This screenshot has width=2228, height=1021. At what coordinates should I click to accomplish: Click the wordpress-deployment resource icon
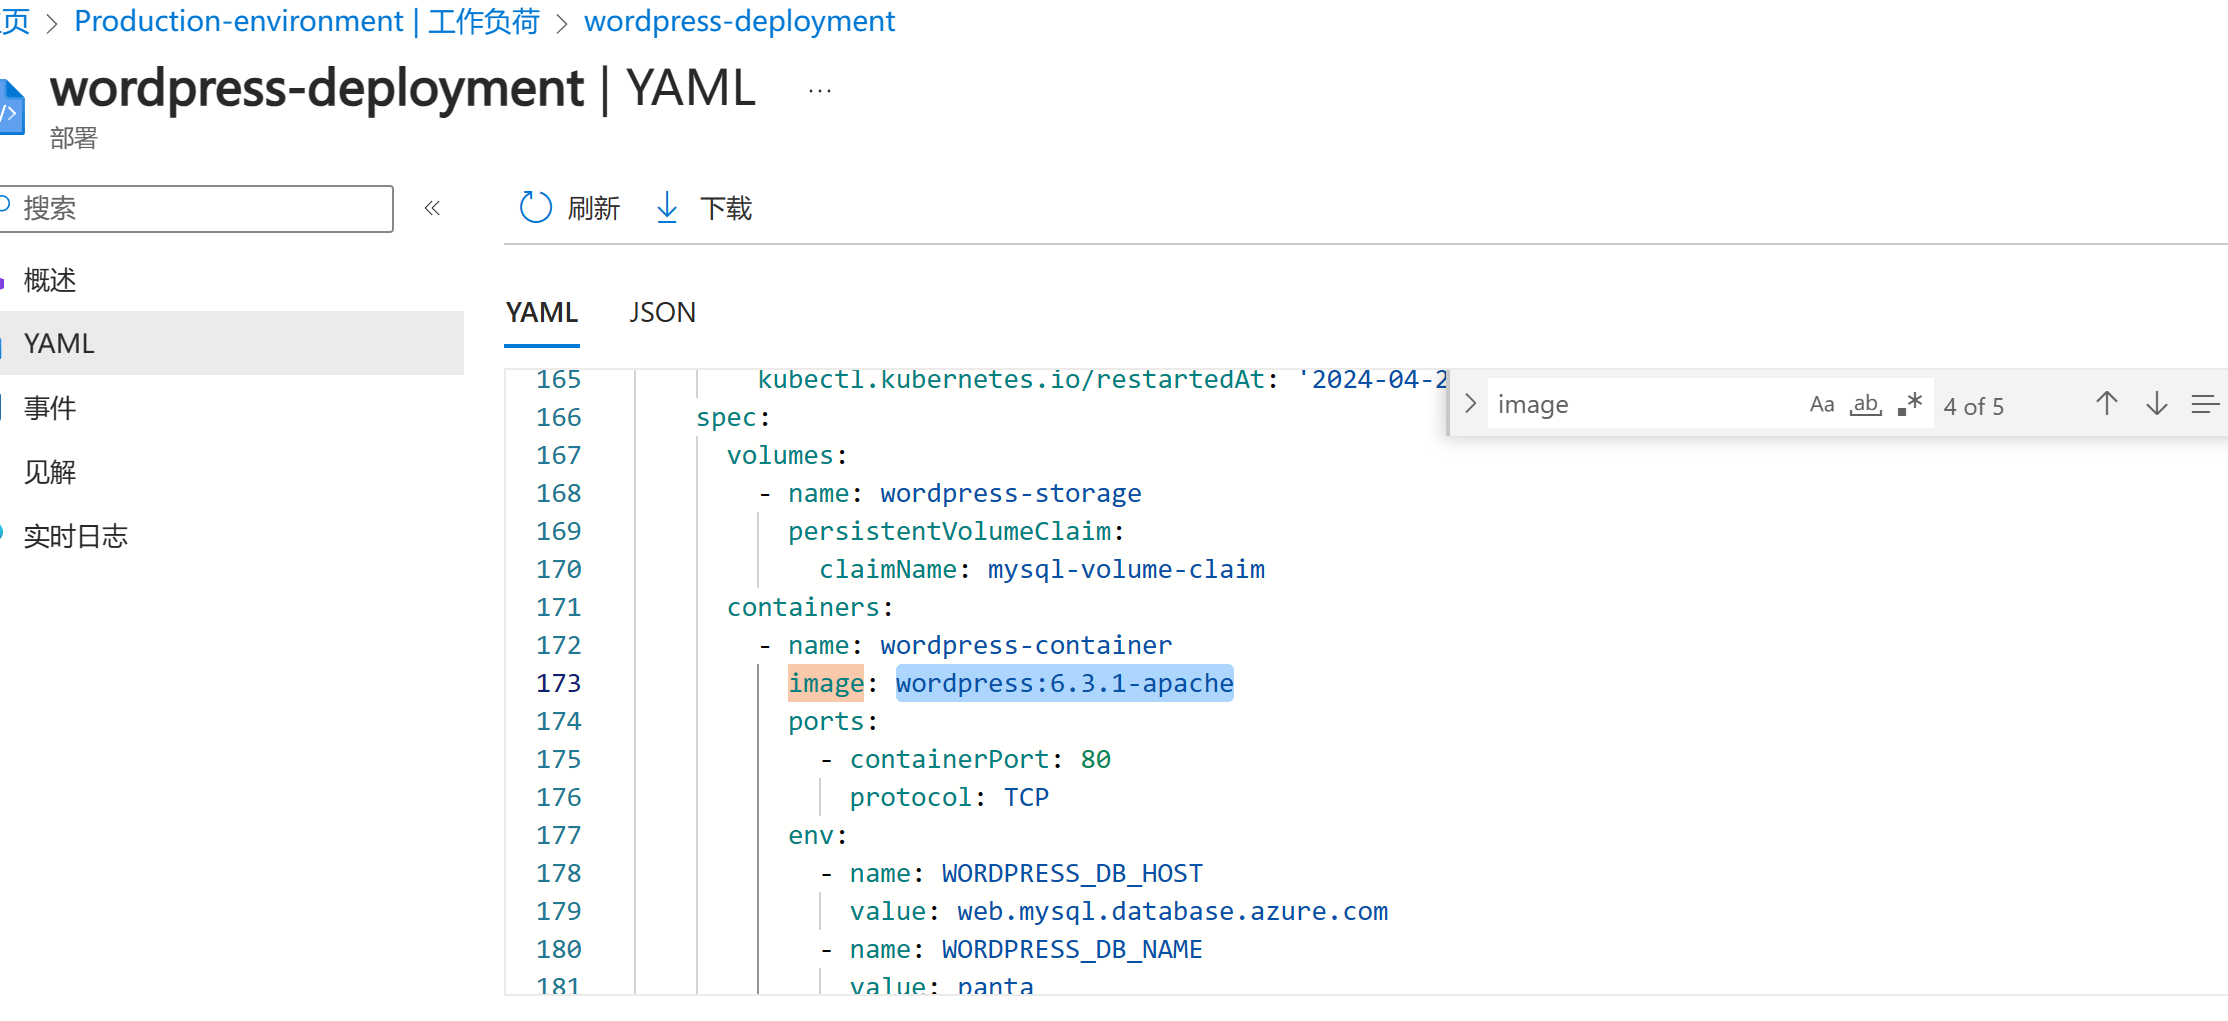pyautogui.click(x=11, y=106)
